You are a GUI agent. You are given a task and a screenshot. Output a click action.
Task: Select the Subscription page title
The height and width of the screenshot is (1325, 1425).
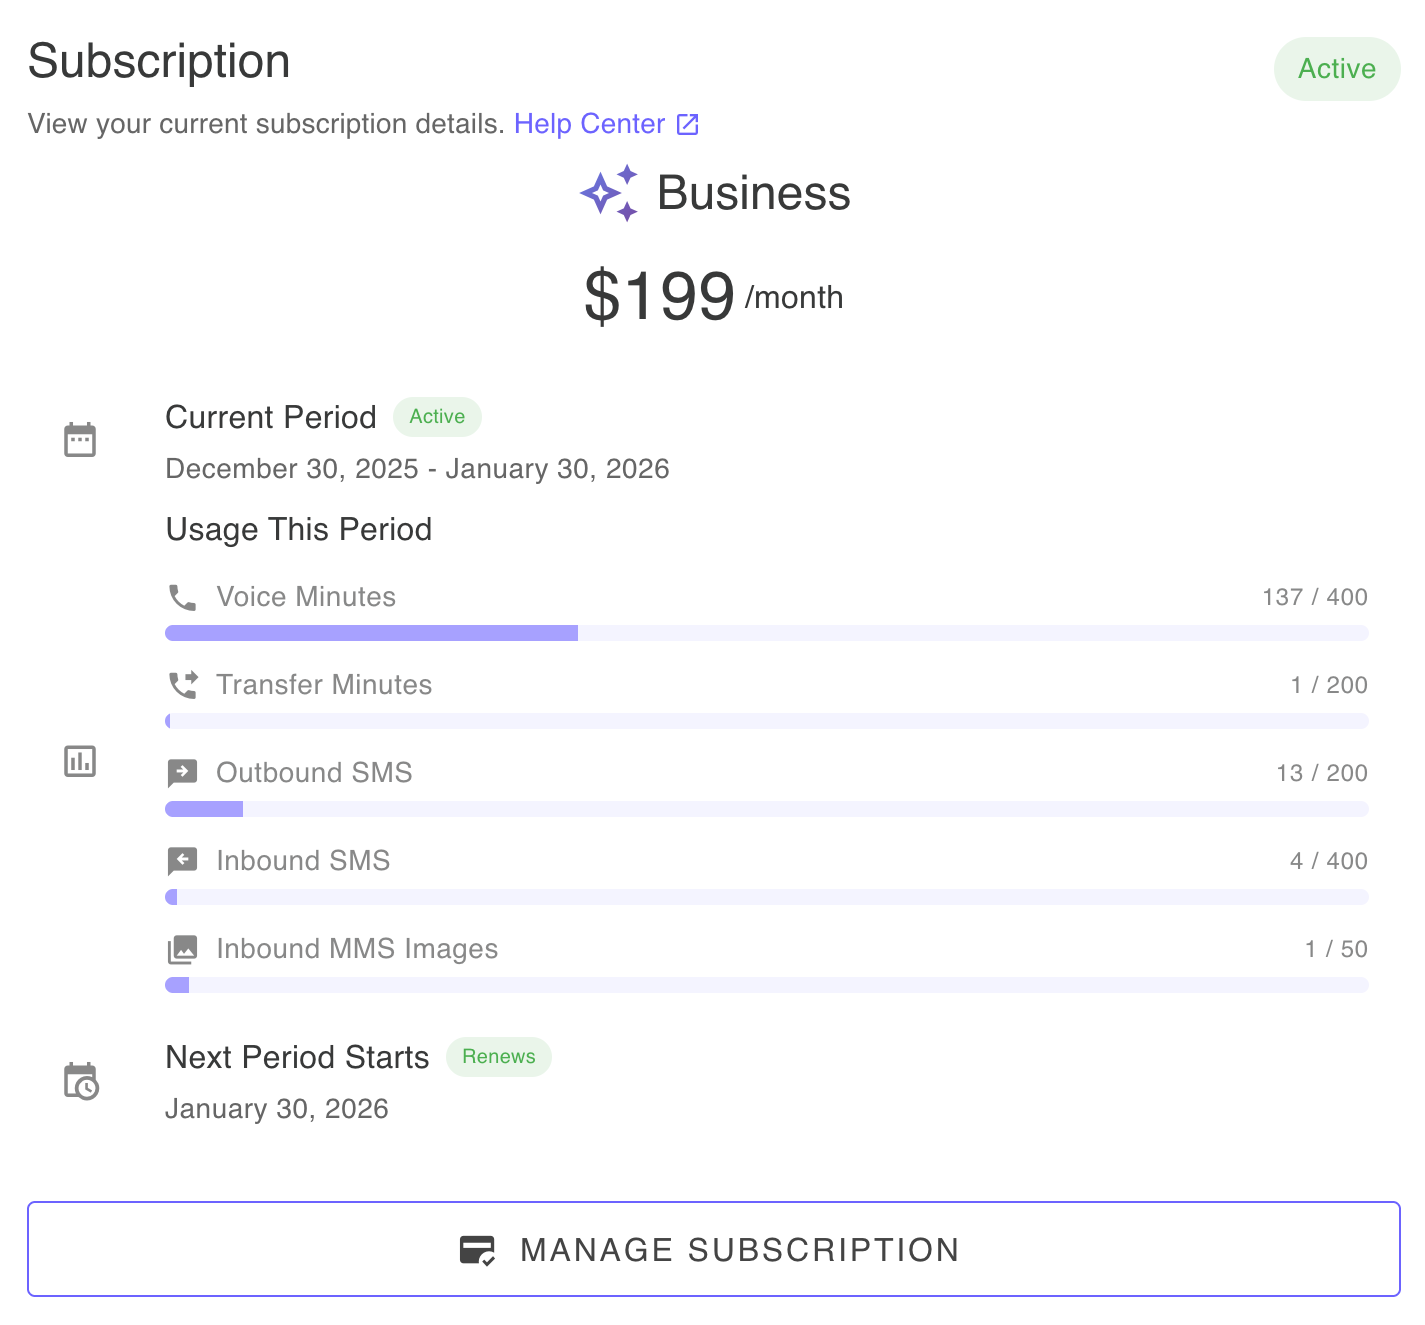(x=159, y=60)
